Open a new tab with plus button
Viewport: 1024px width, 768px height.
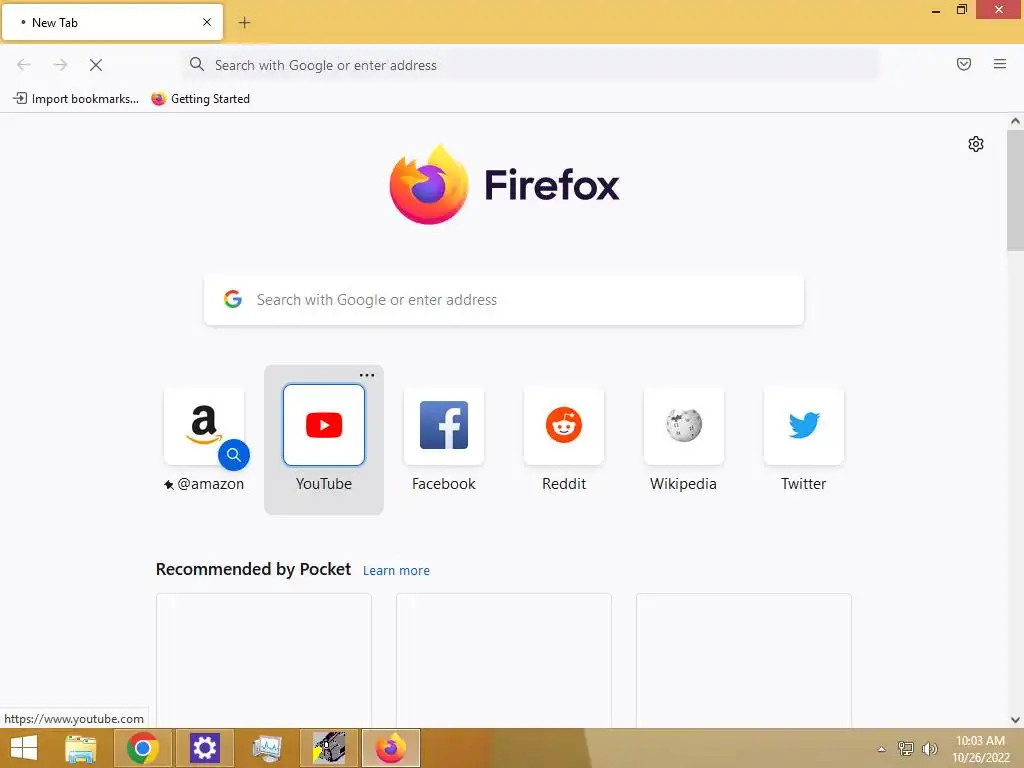click(244, 23)
